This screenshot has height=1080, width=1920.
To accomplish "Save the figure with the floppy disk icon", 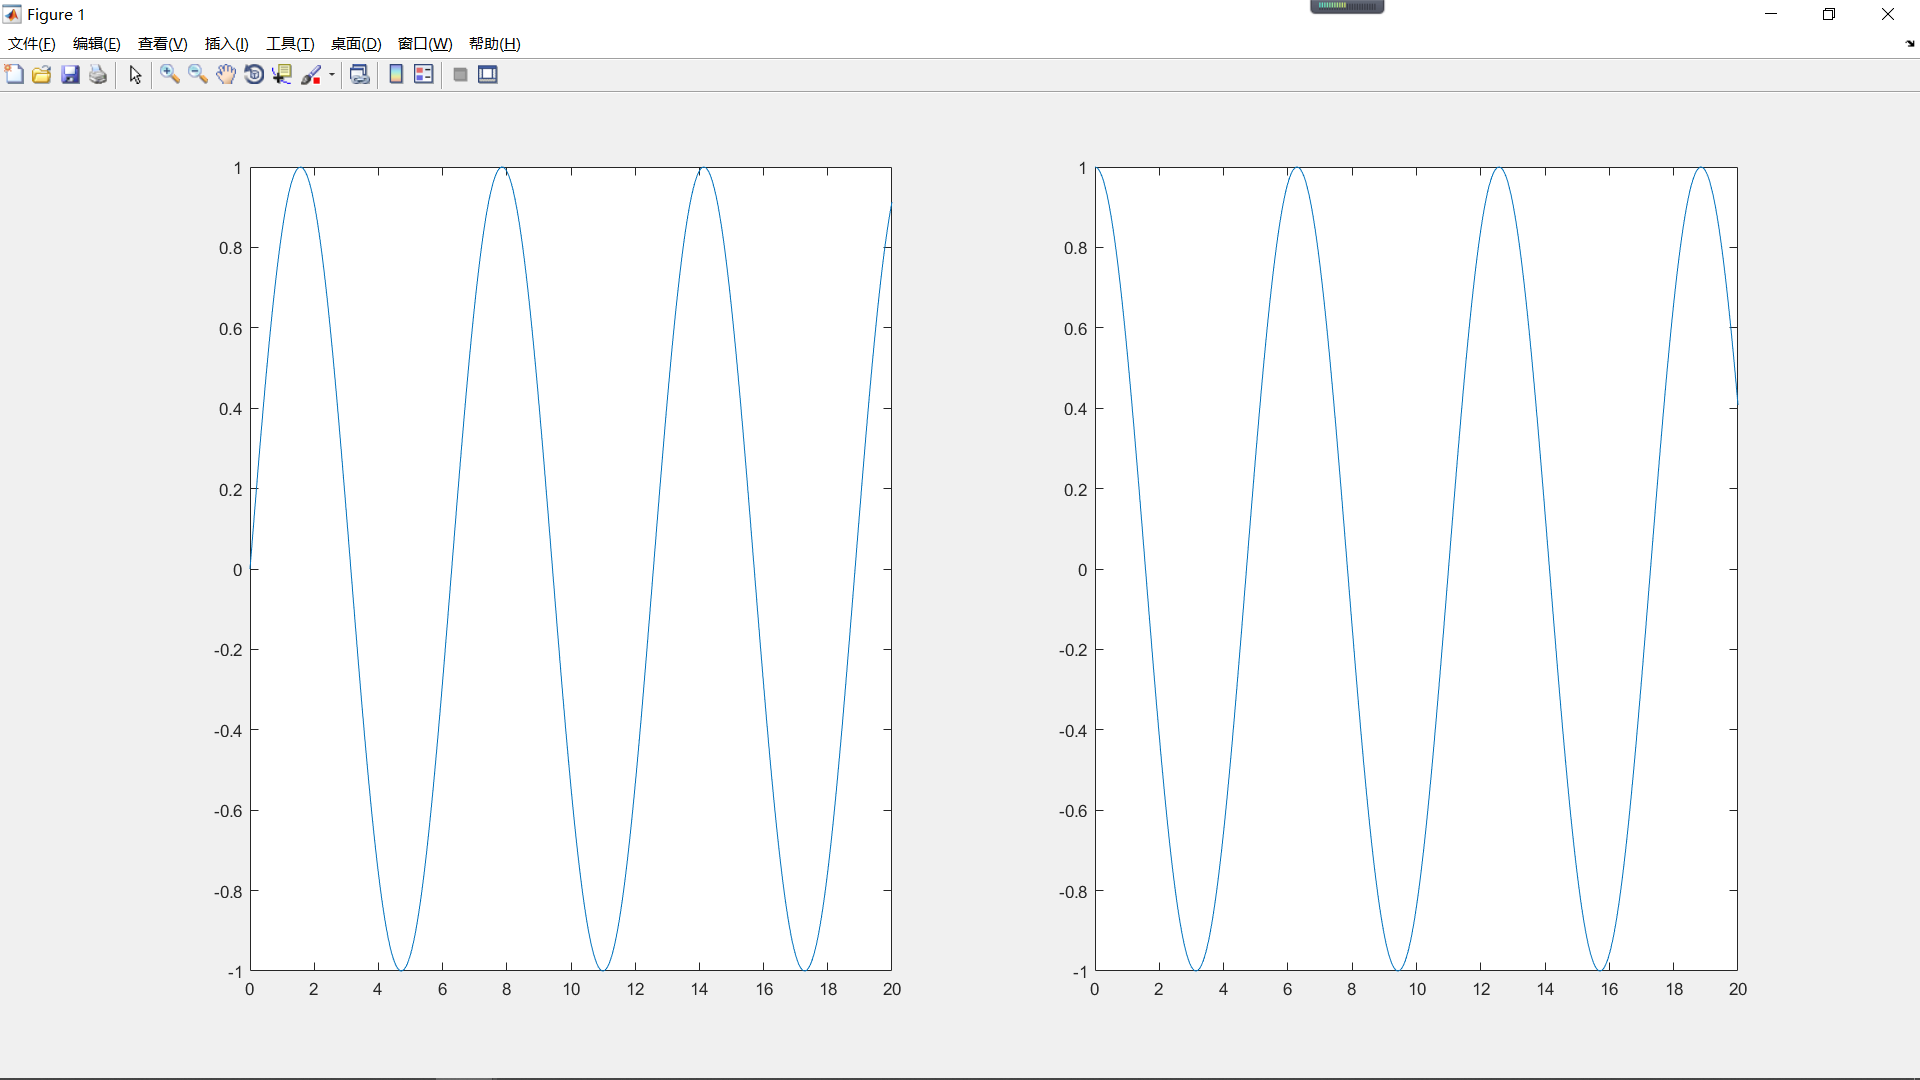I will pos(70,75).
